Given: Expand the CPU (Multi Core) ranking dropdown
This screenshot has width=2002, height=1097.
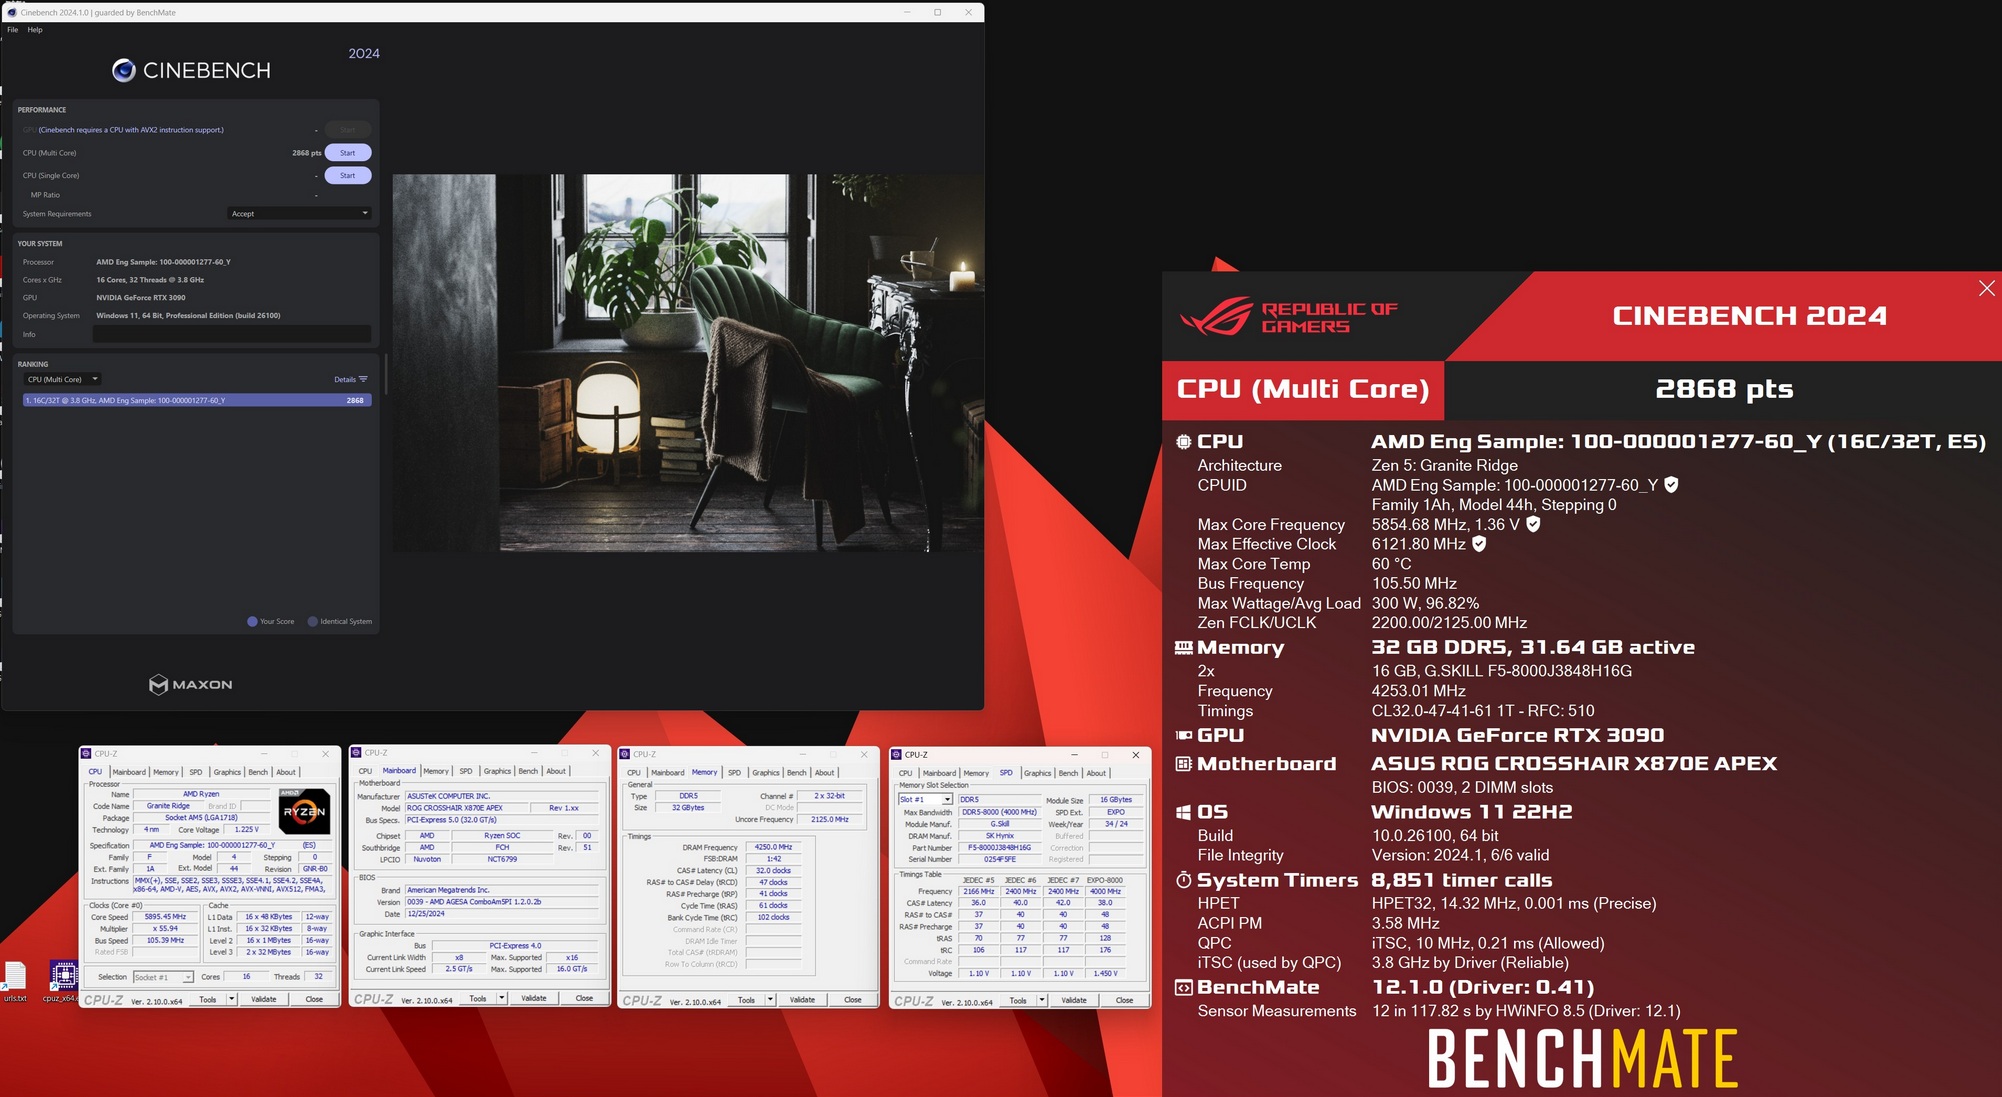Looking at the screenshot, I should pyautogui.click(x=63, y=380).
